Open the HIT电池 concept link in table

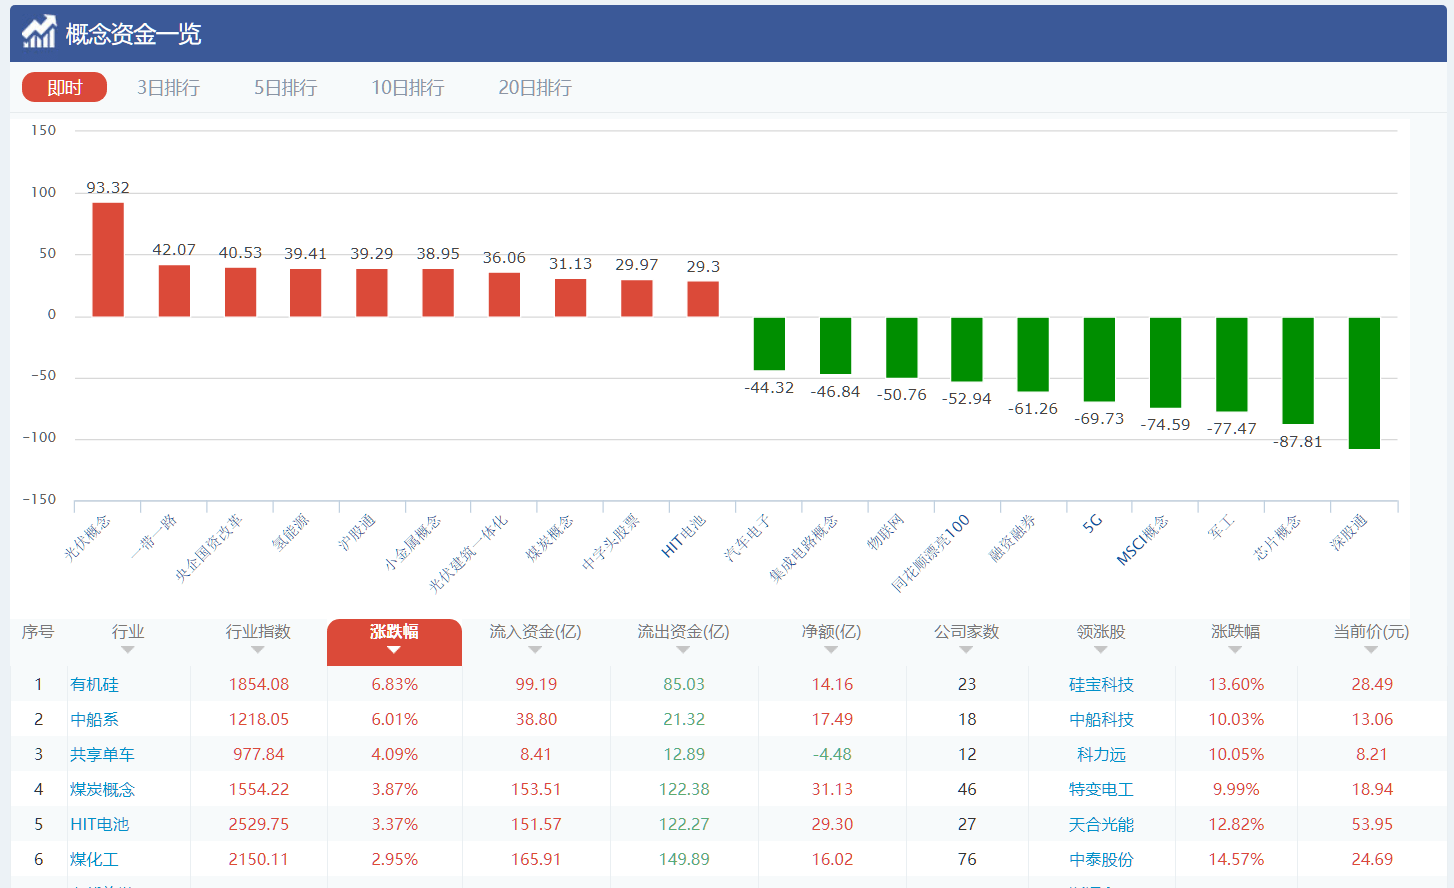99,825
